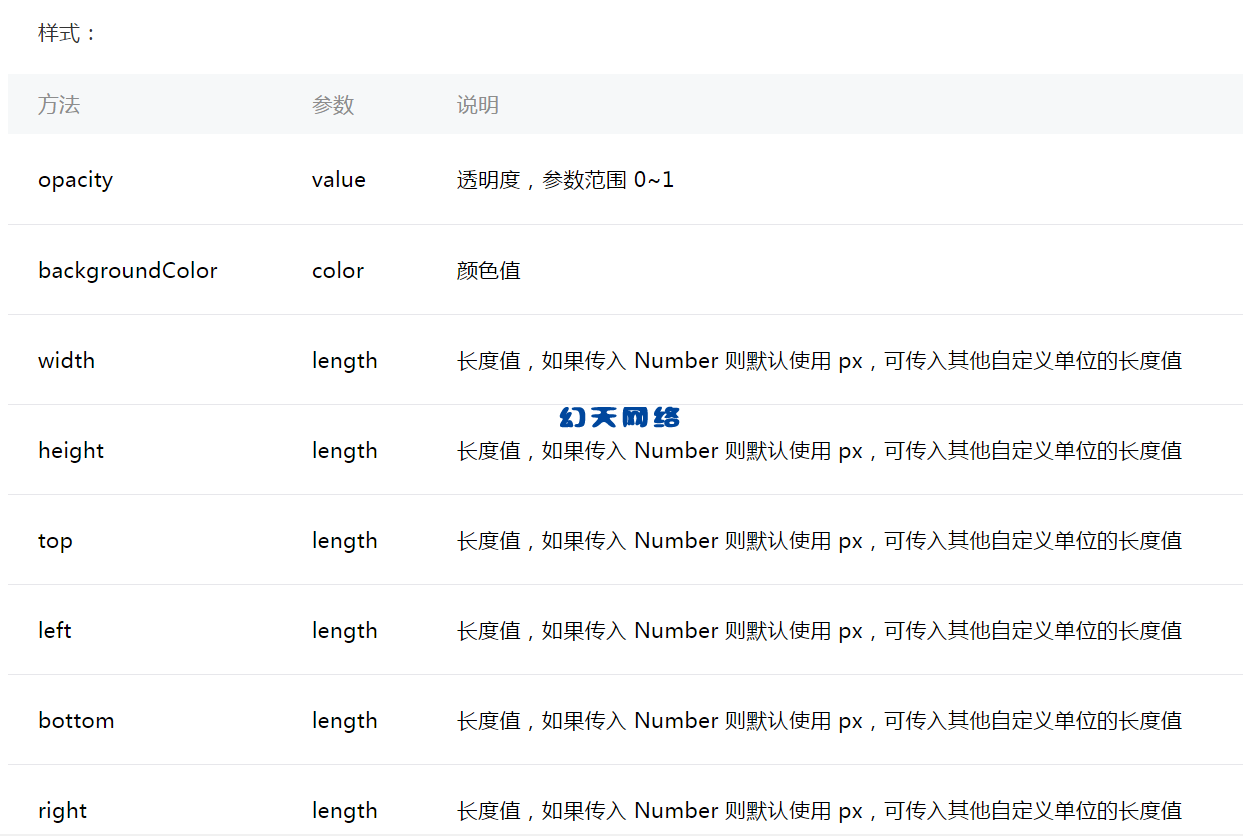
Task: Select the opacity method name
Action: (75, 180)
